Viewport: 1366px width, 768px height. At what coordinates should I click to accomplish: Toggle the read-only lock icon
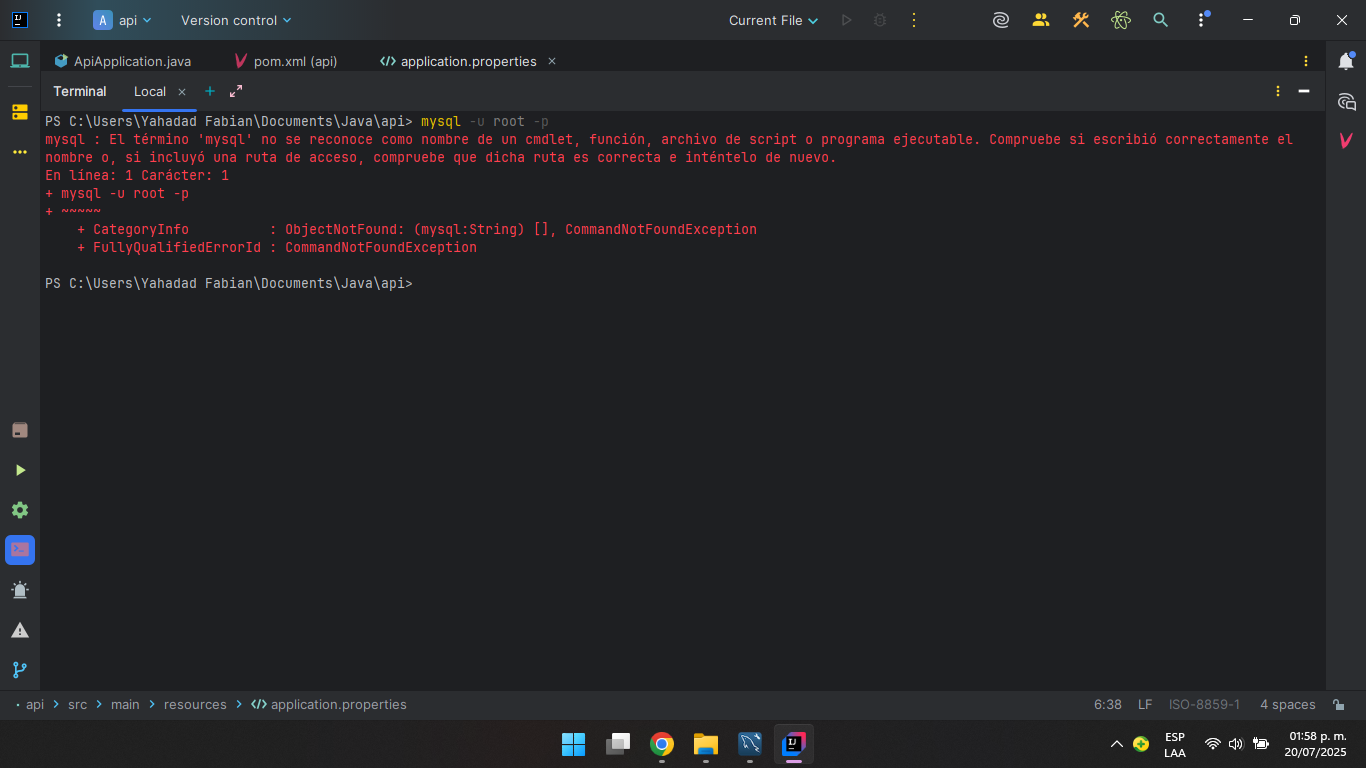1337,704
